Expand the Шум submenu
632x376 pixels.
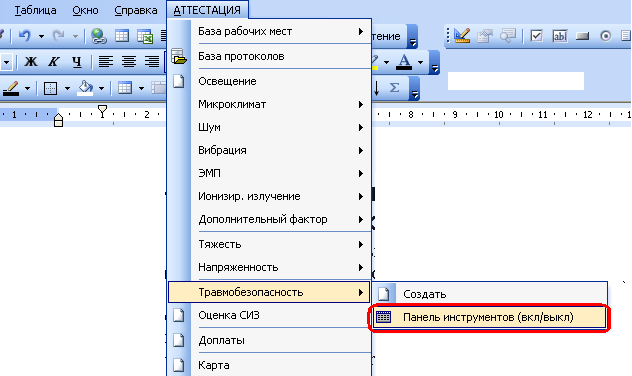[x=269, y=127]
